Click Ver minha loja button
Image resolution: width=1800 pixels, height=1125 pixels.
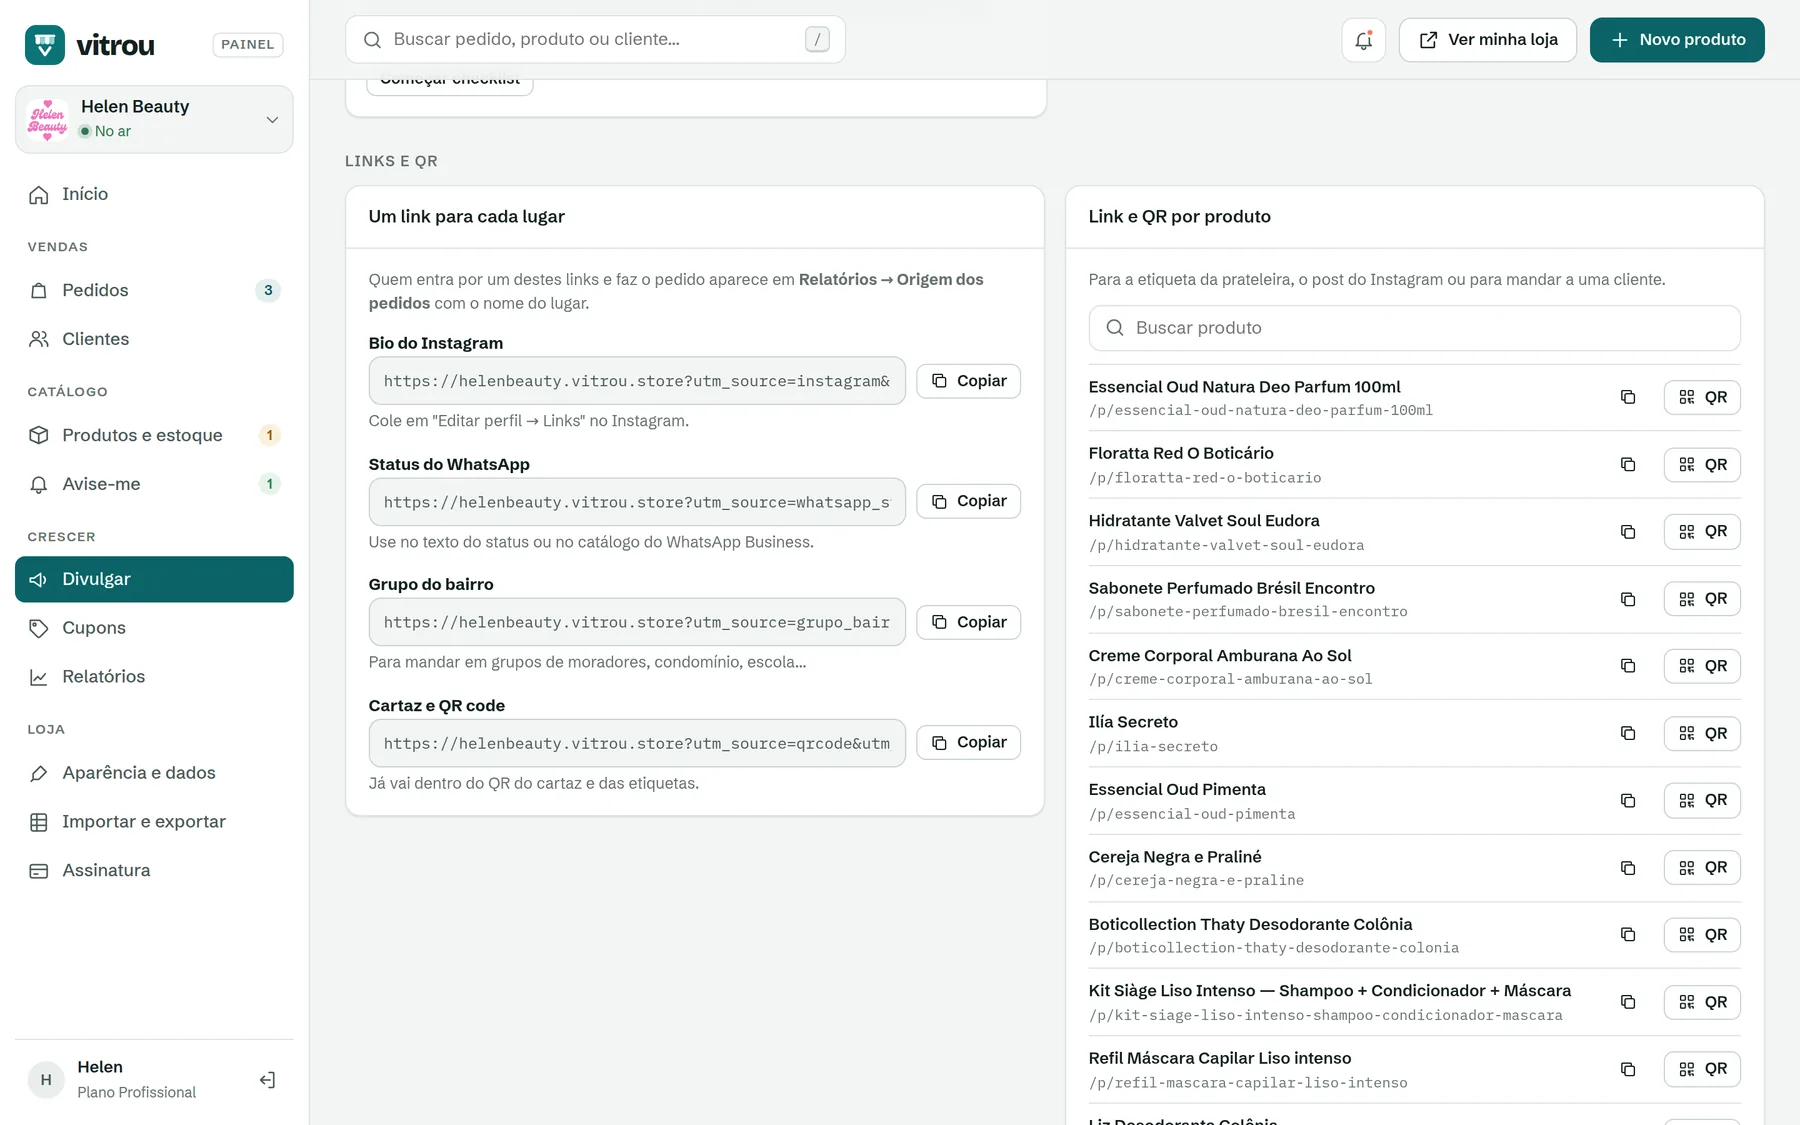pos(1488,40)
